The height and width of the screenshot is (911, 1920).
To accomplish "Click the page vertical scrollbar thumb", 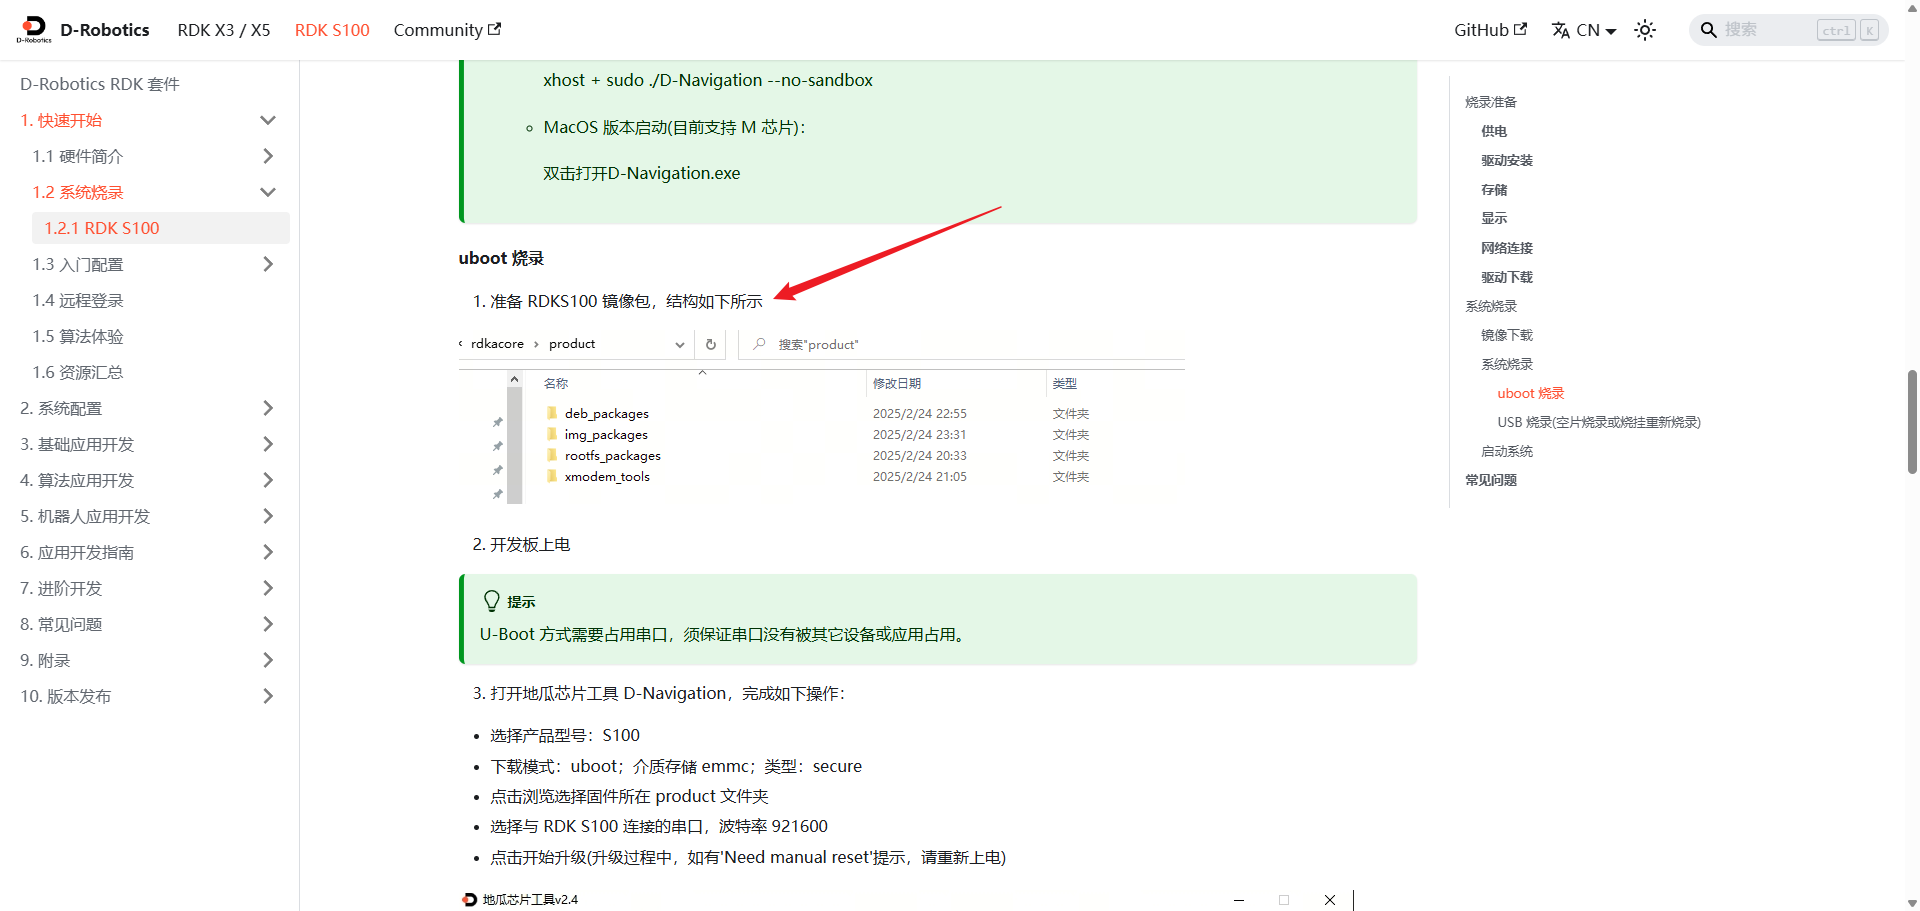I will [x=1912, y=421].
